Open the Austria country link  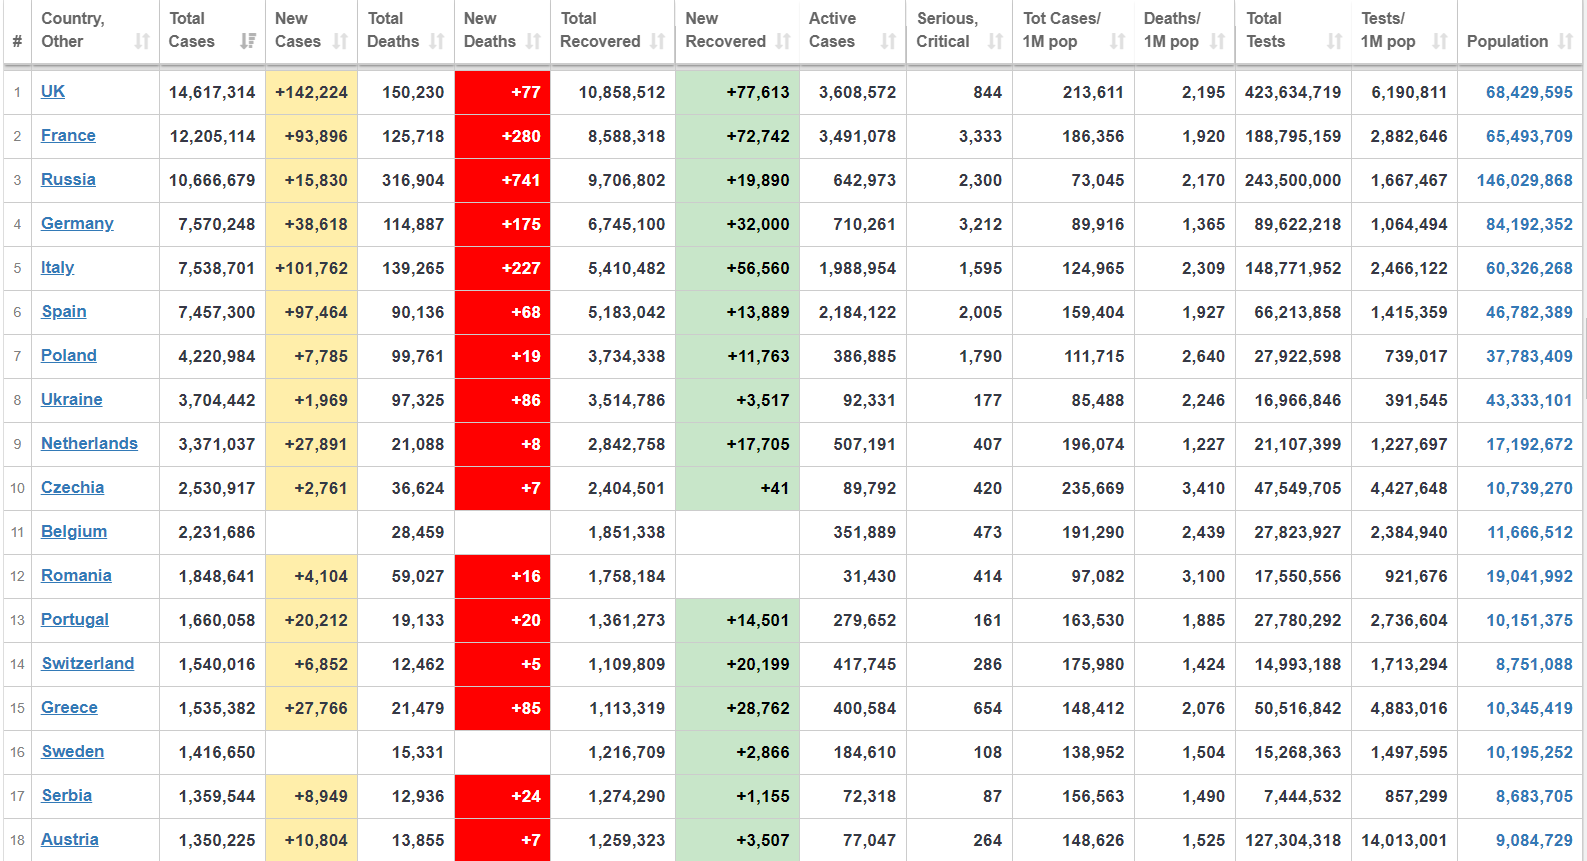(x=70, y=839)
